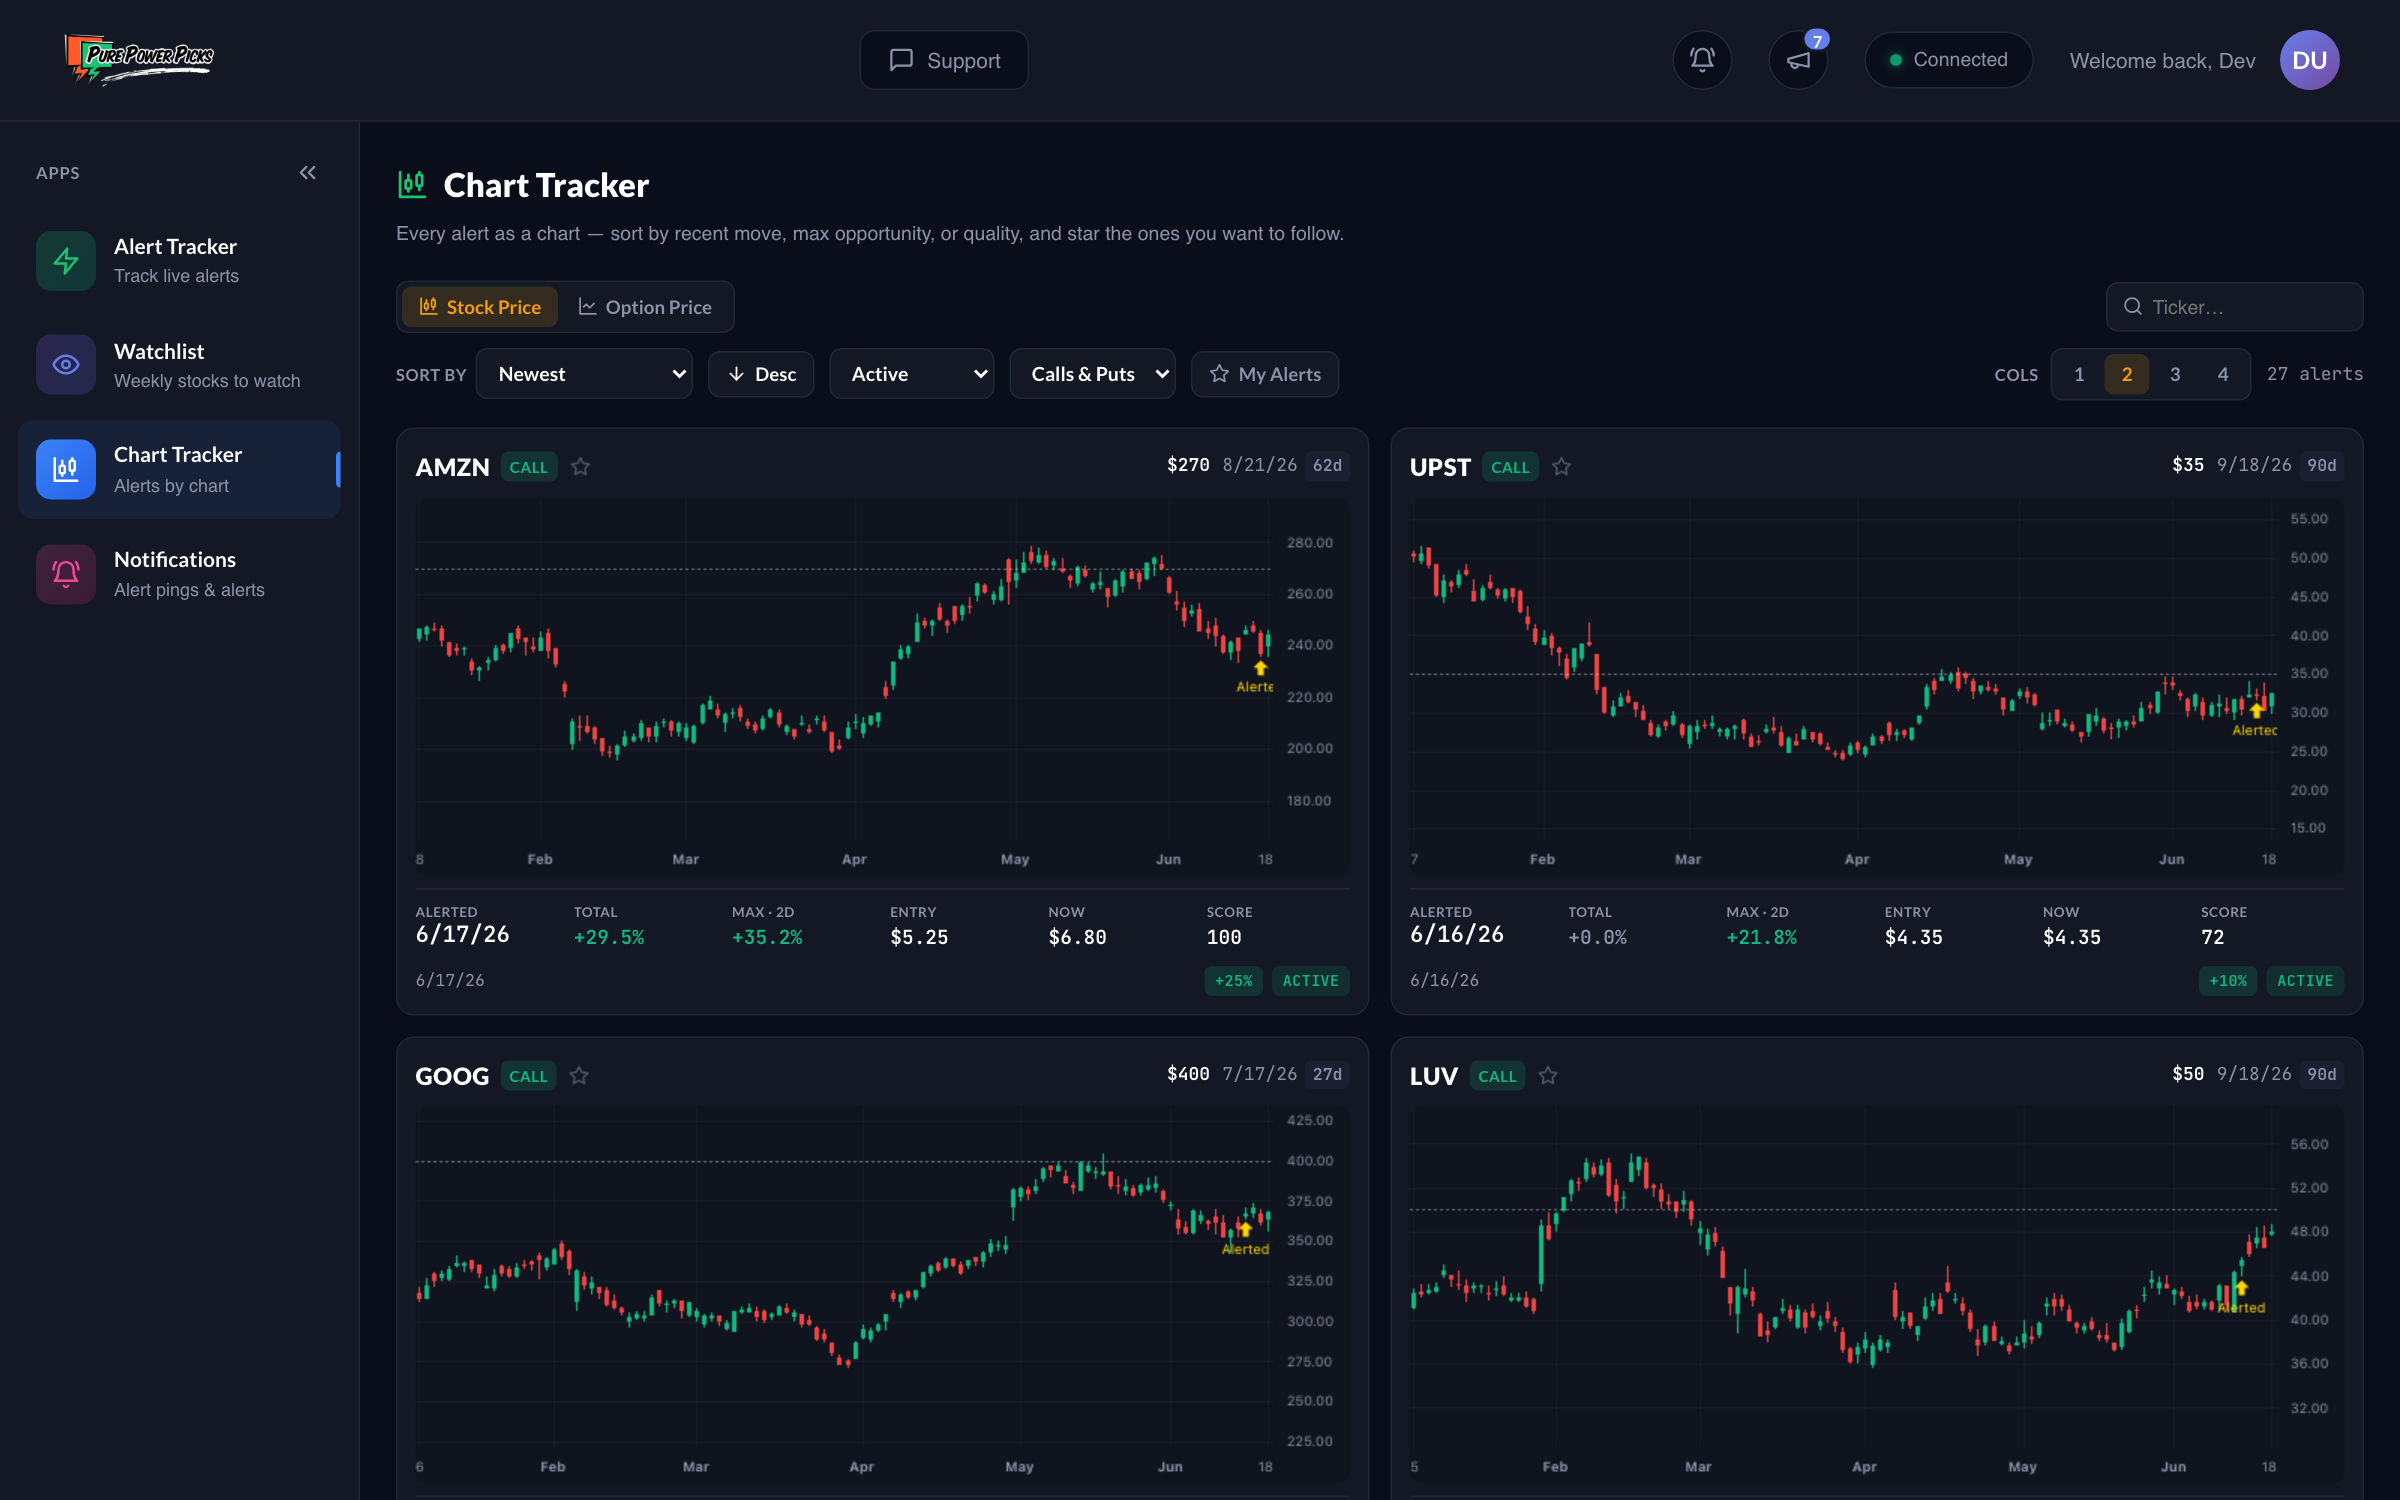Toggle Desc sort direction
The width and height of the screenshot is (2400, 1500).
(x=761, y=374)
